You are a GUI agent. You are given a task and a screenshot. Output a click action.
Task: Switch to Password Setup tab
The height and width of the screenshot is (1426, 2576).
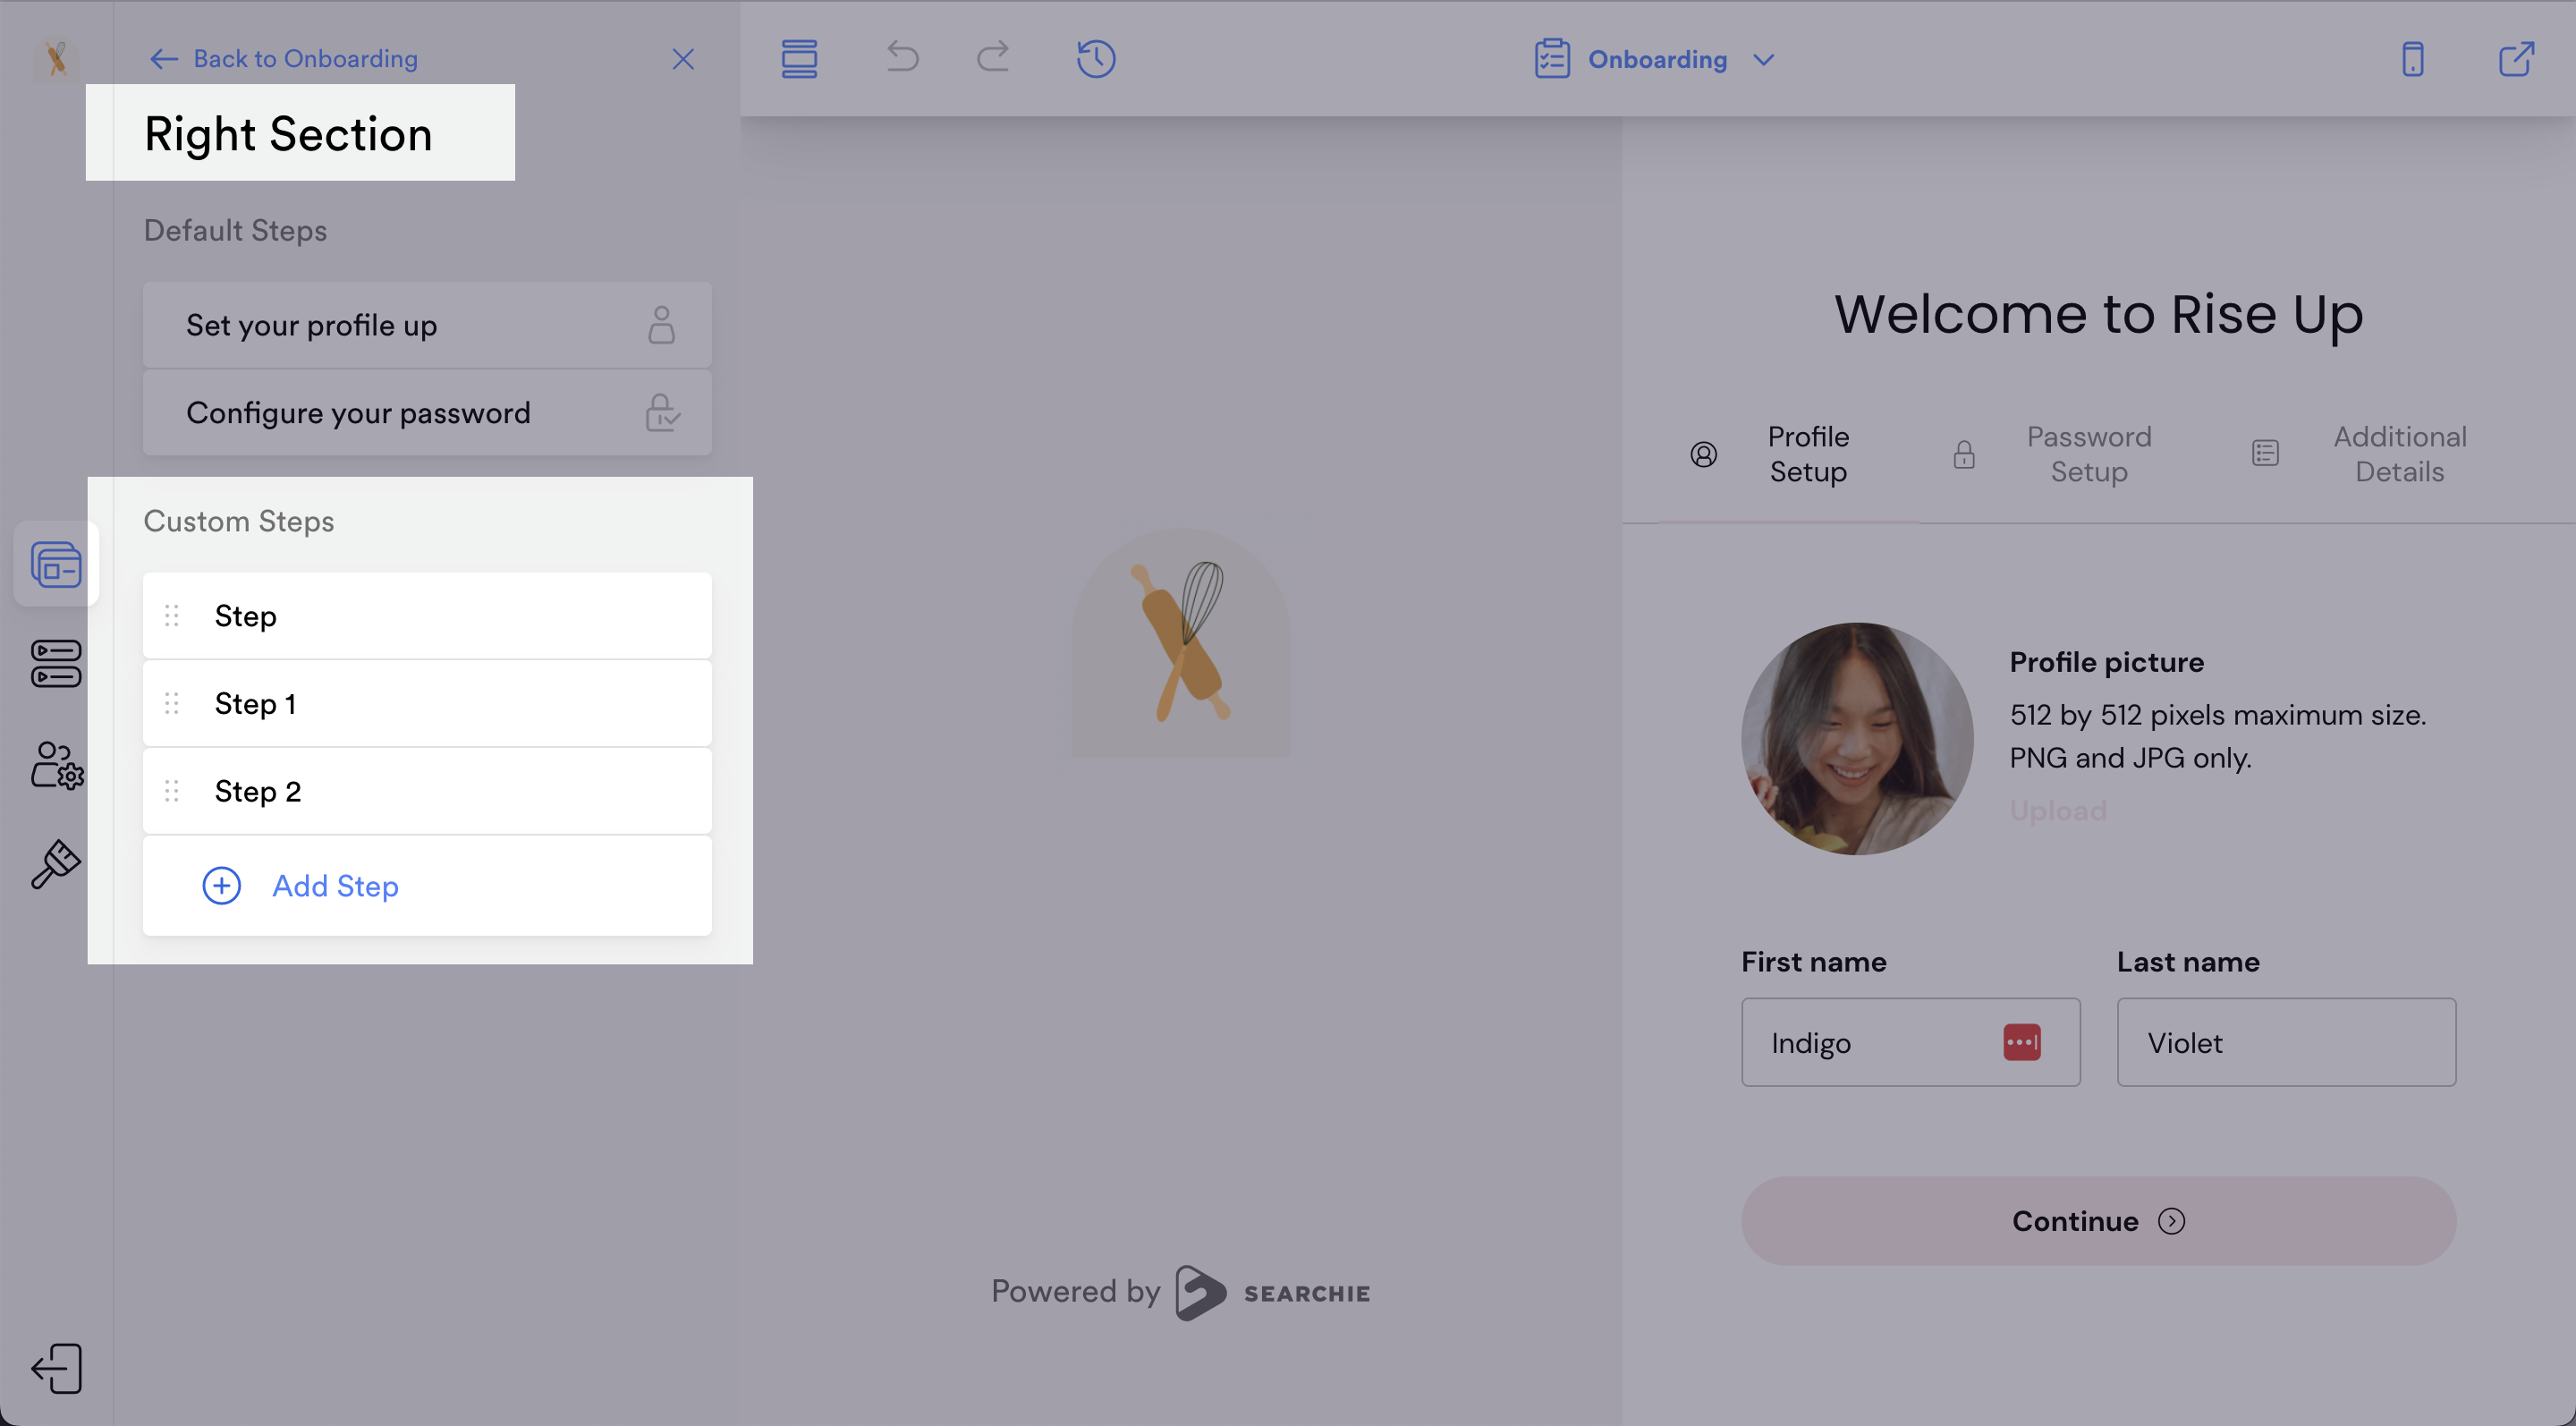(2088, 454)
